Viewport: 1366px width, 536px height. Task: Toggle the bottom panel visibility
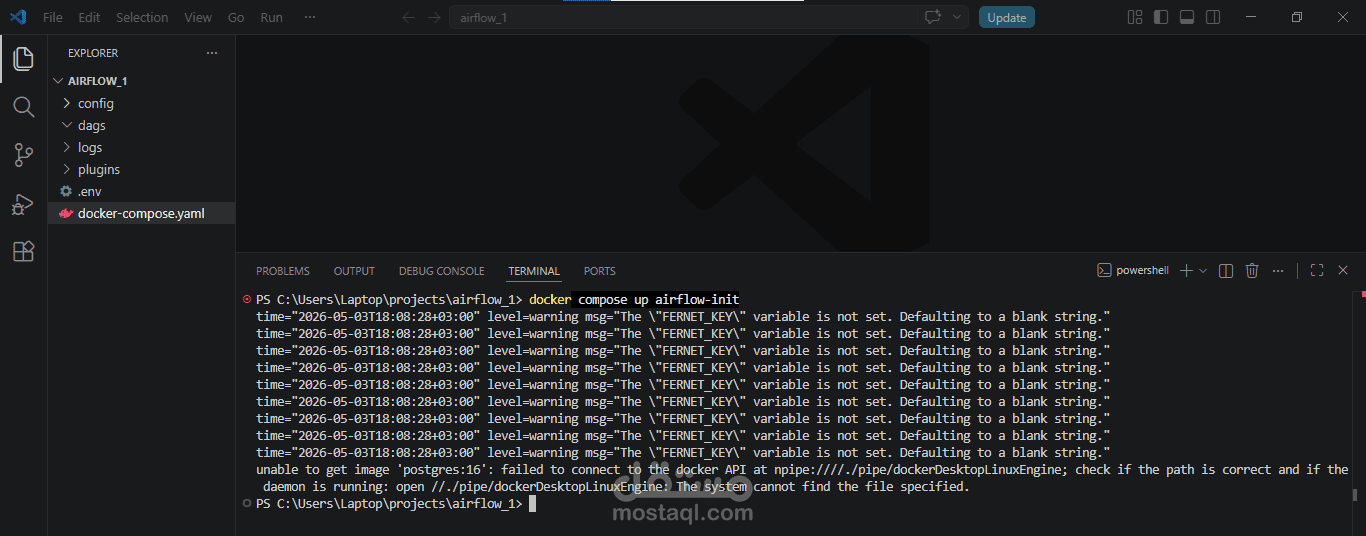pos(1187,17)
